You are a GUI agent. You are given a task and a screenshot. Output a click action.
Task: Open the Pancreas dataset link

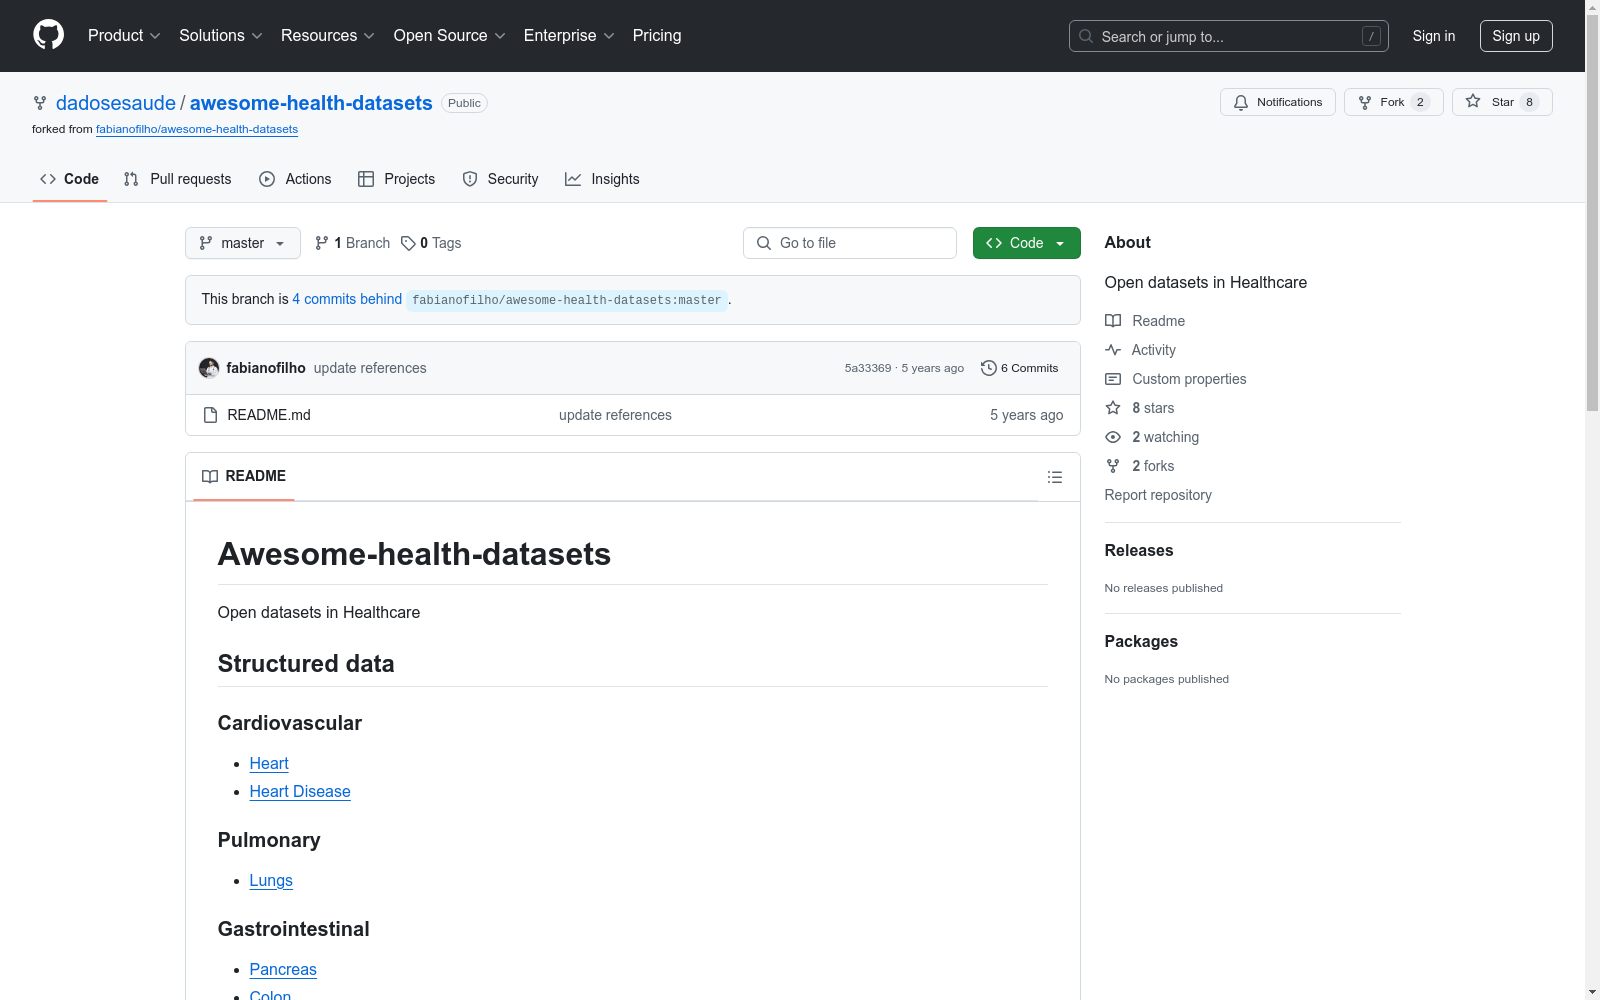tap(283, 969)
